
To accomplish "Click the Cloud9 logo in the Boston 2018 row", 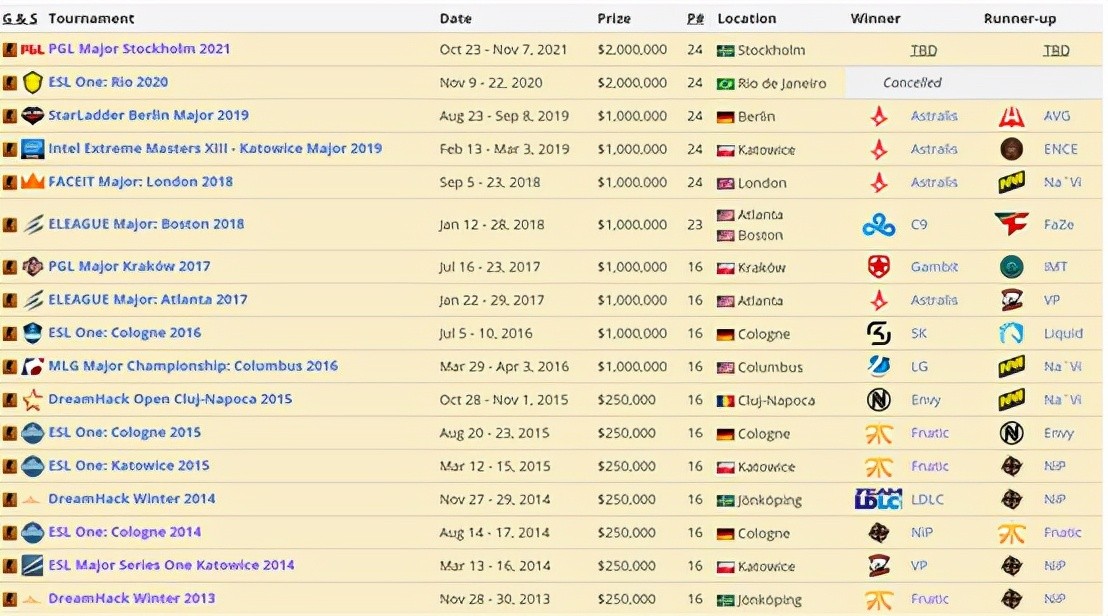I will click(879, 225).
